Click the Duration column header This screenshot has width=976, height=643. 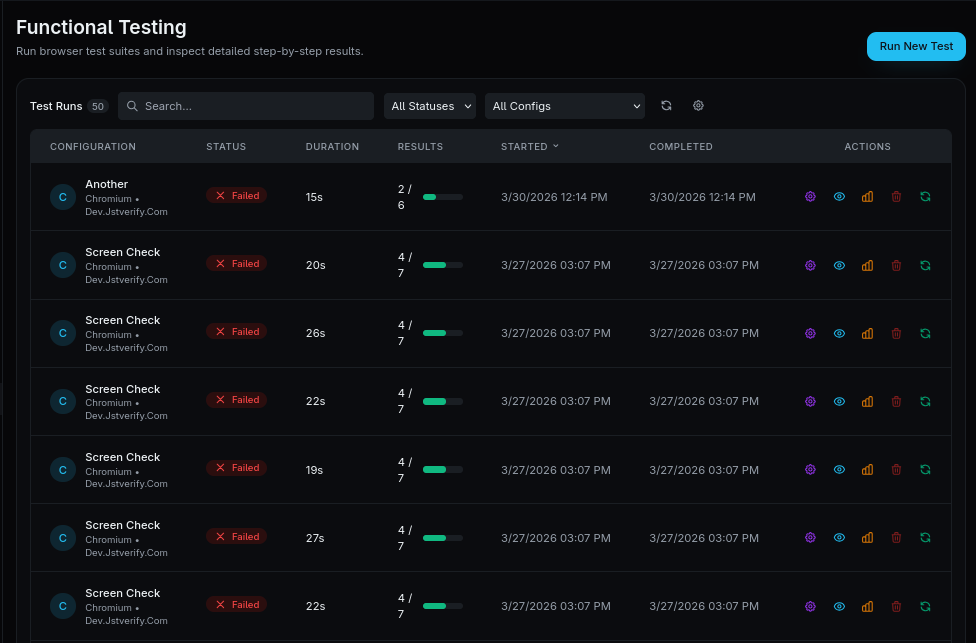coord(332,146)
